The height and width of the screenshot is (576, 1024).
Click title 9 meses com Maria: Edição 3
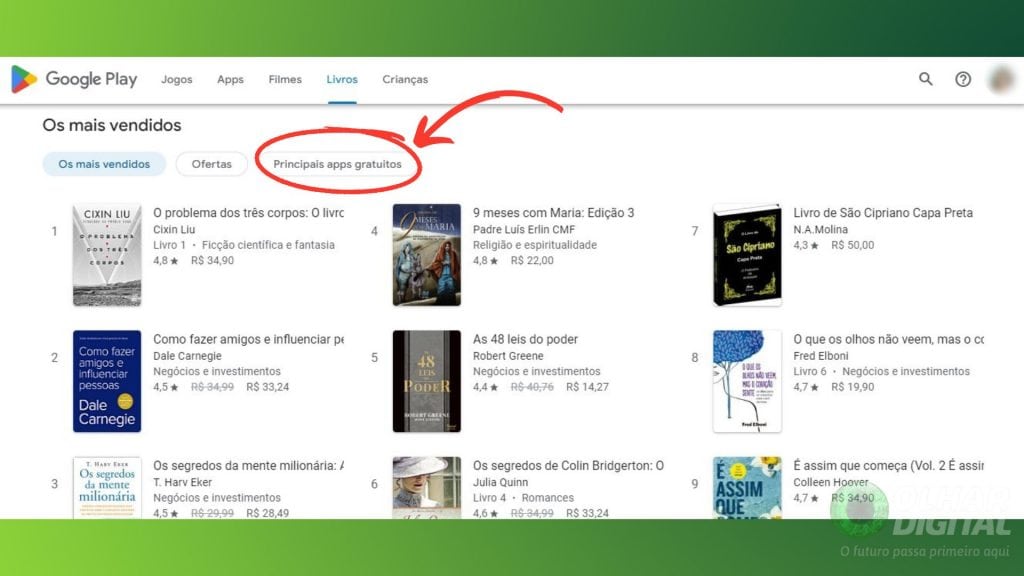[x=553, y=213]
